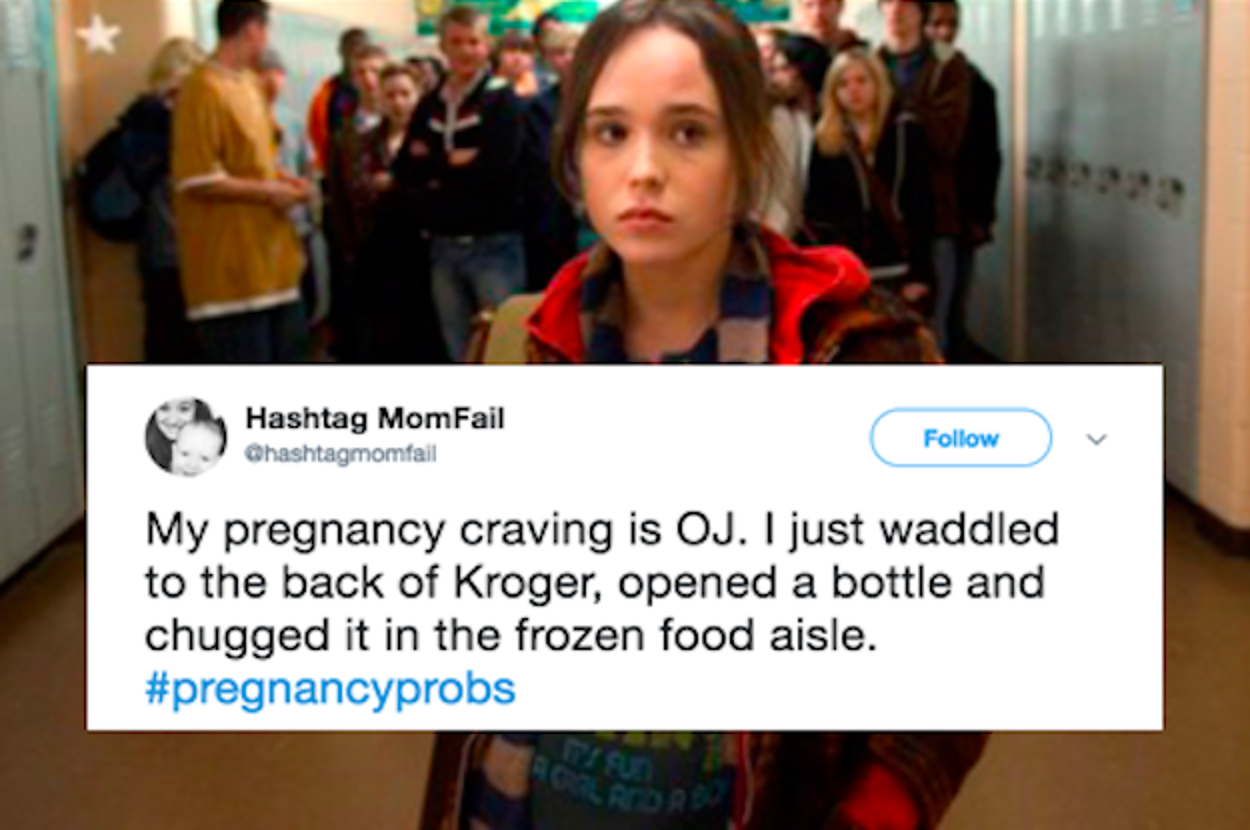
Task: Click the Hashtag MomFail display name
Action: click(375, 418)
